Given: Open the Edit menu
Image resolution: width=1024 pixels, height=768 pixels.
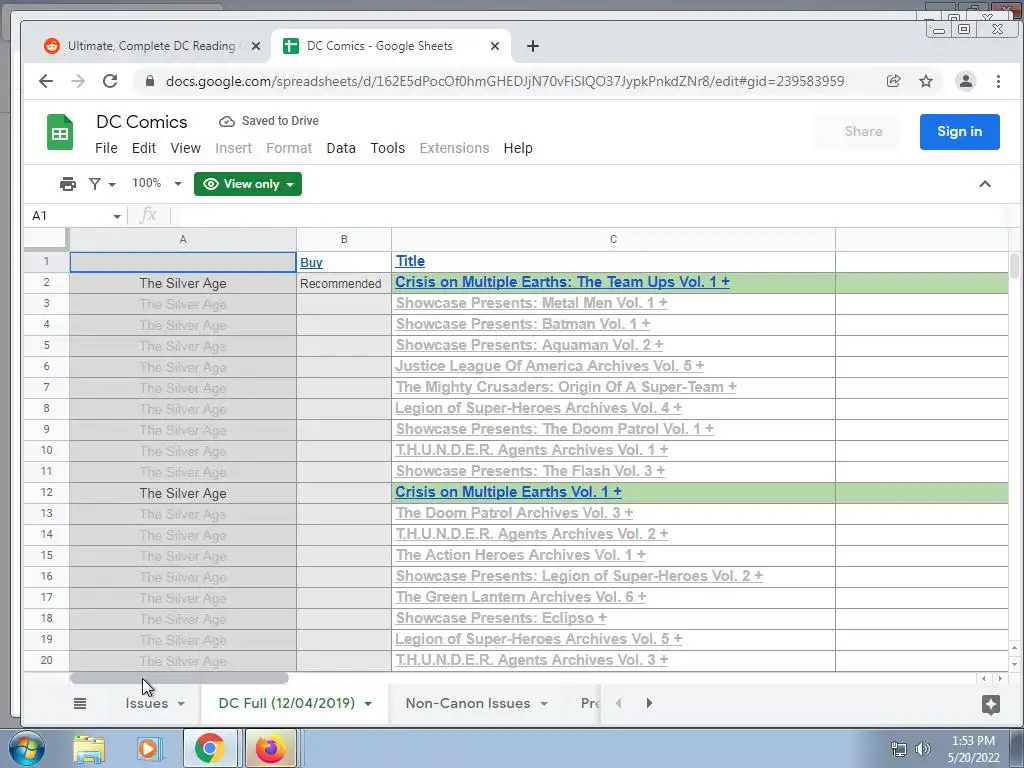Looking at the screenshot, I should [x=144, y=148].
